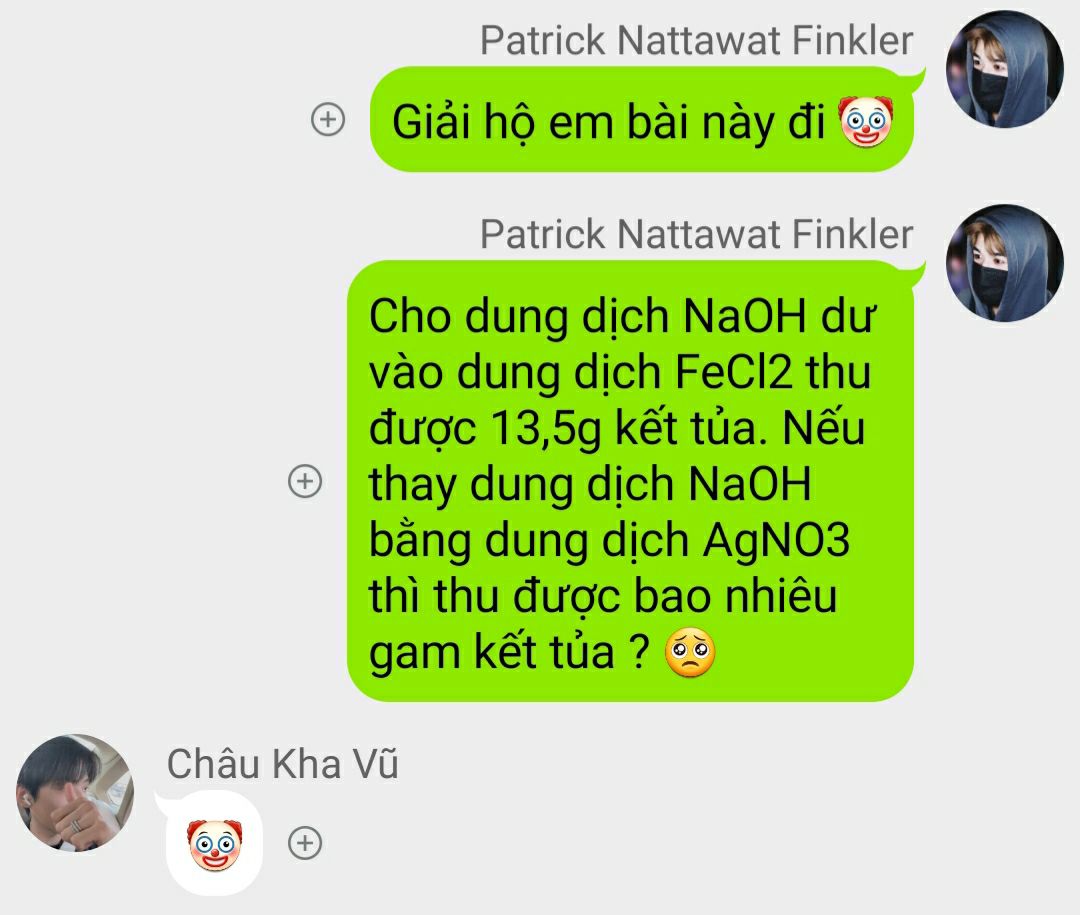This screenshot has height=915, width=1080.
Task: Select the clown emoji in "Giải hộ em" message
Action: [x=865, y=122]
